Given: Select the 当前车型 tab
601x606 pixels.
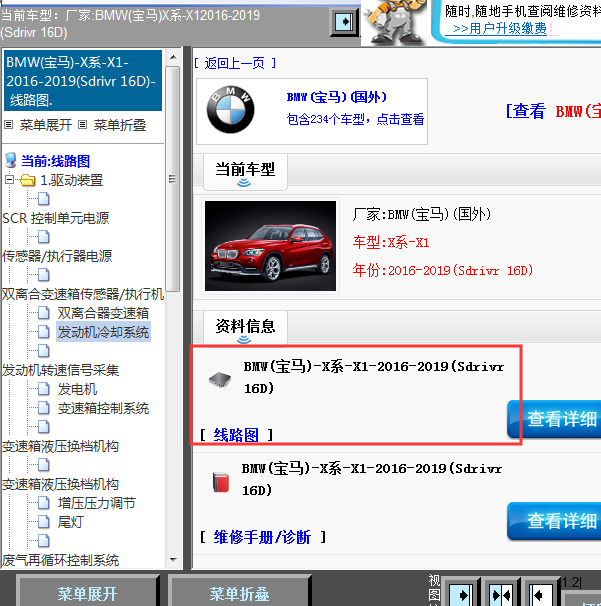Looking at the screenshot, I should (x=245, y=170).
